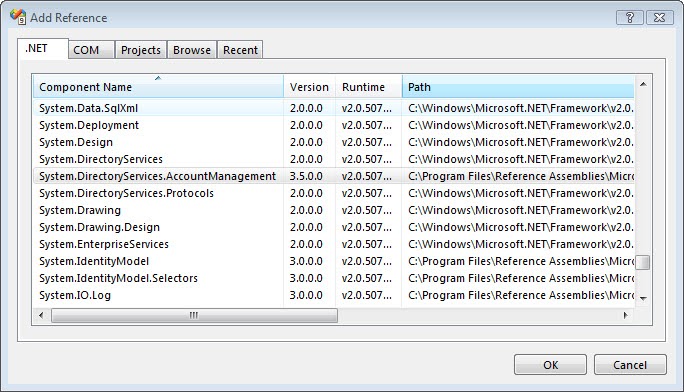Select the System.Deployment component
This screenshot has height=392, width=684.
[334, 125]
